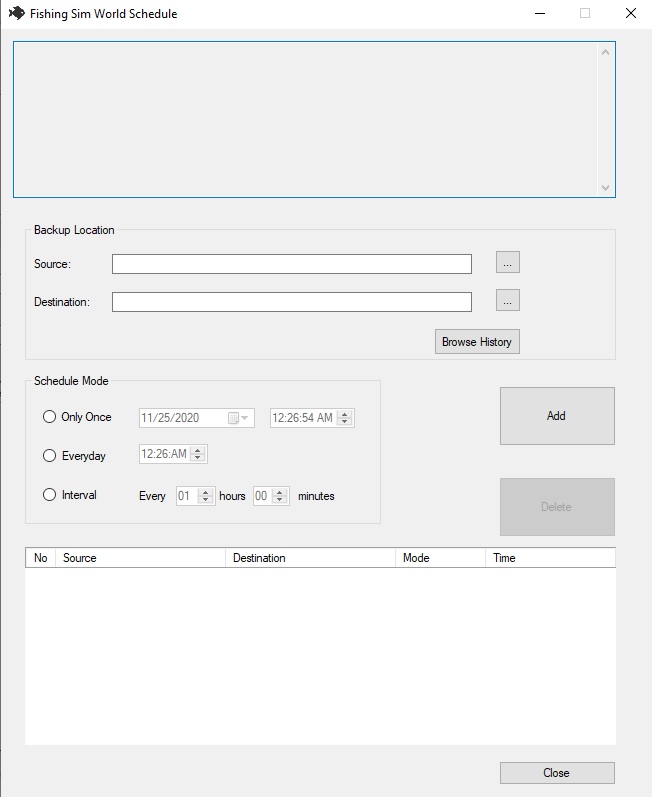652x797 pixels.
Task: Browse for the Destination folder
Action: 507,300
